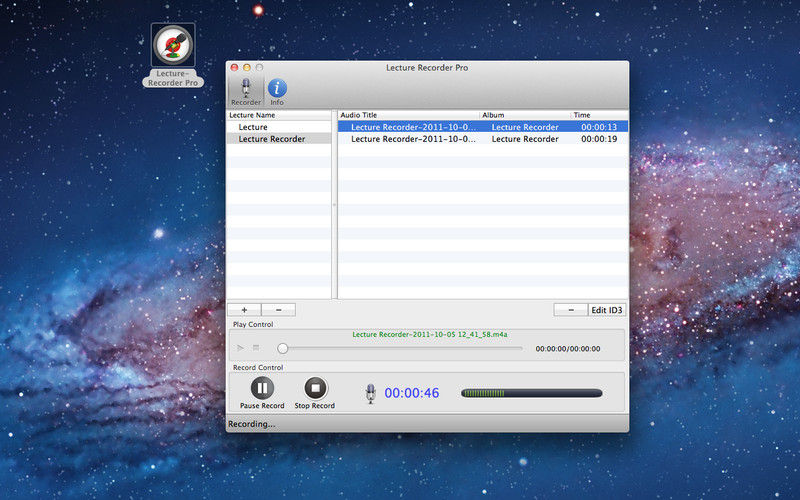This screenshot has height=500, width=800.
Task: Add a new lecture with the plus button
Action: (x=244, y=310)
